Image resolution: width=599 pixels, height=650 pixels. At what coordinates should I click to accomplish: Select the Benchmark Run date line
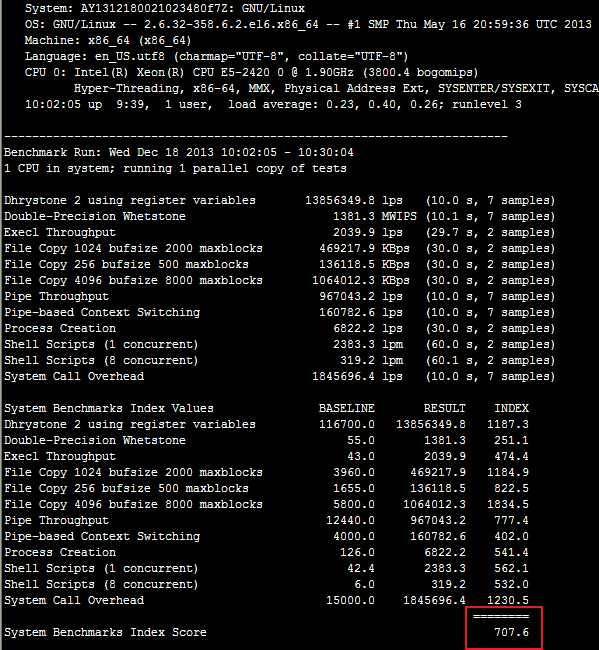click(x=179, y=153)
